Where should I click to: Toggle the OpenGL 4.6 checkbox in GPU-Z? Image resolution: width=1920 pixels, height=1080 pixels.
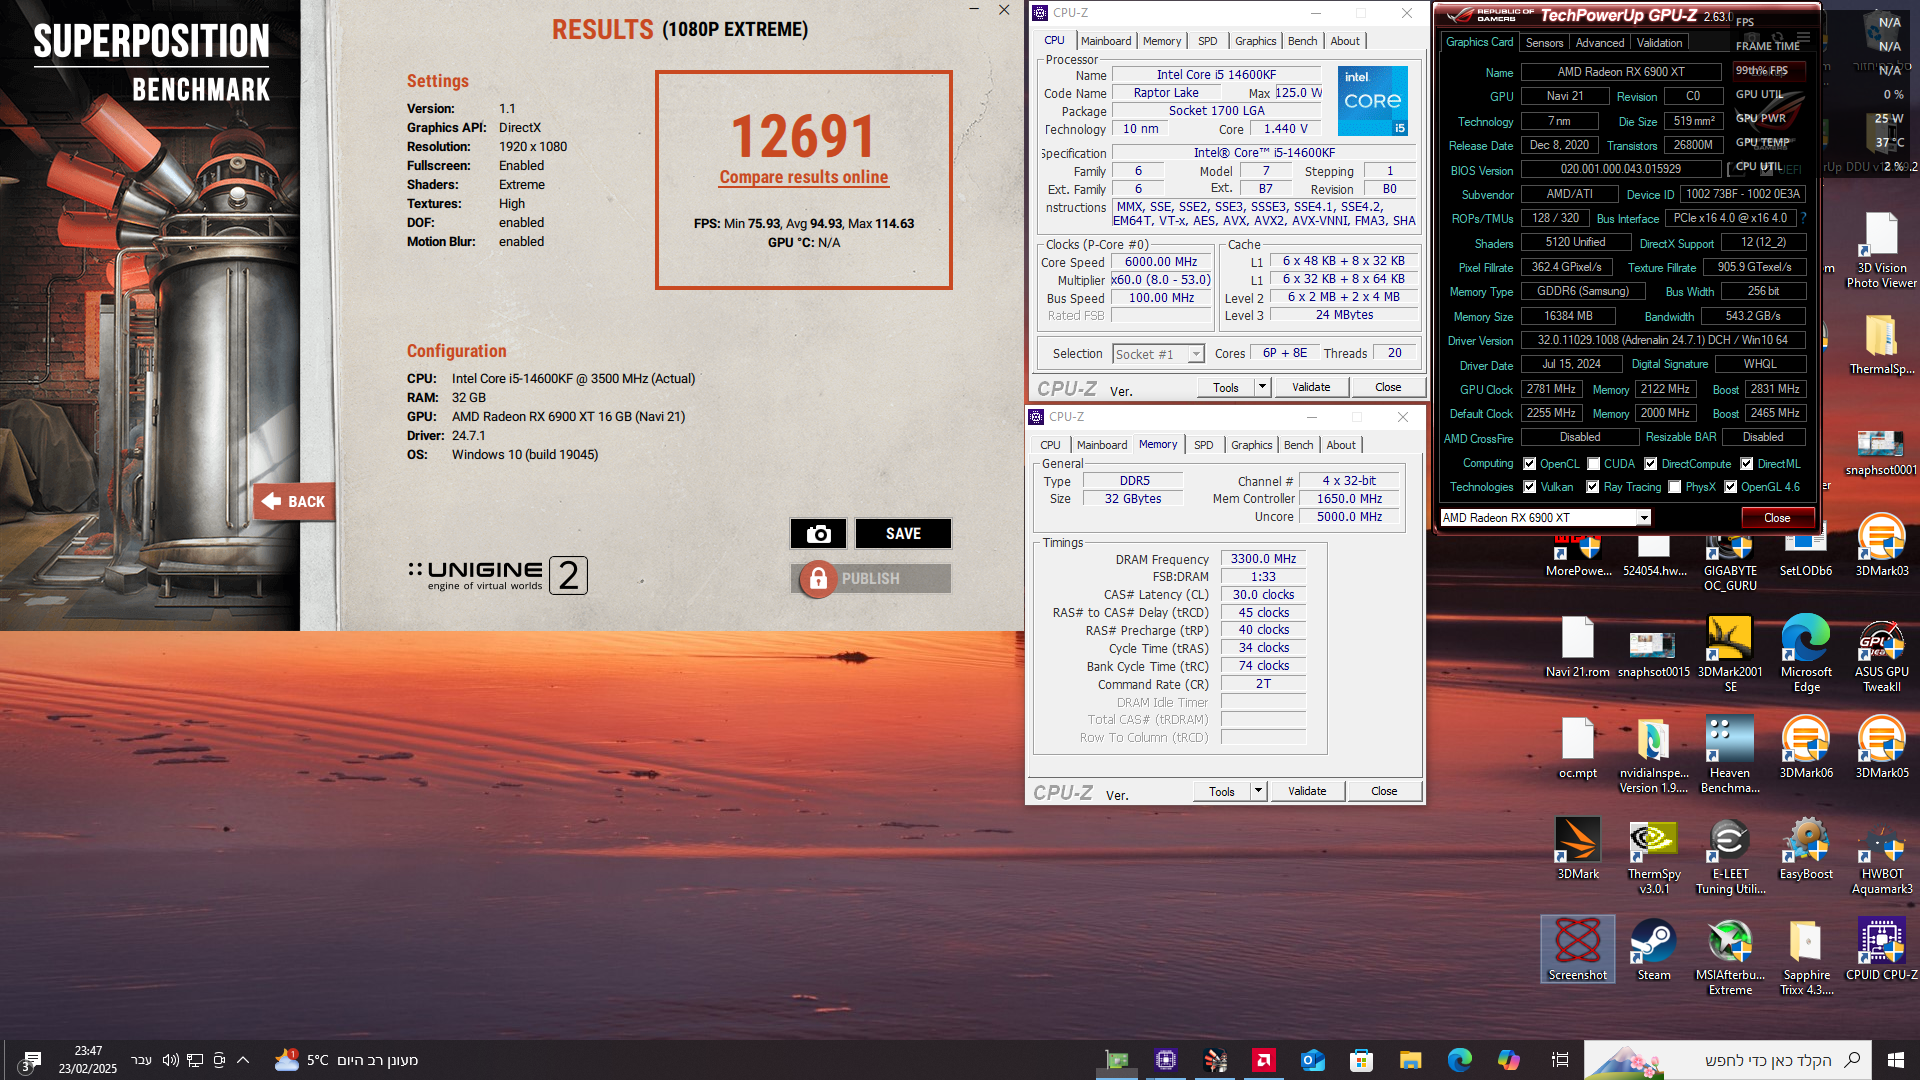(x=1730, y=487)
